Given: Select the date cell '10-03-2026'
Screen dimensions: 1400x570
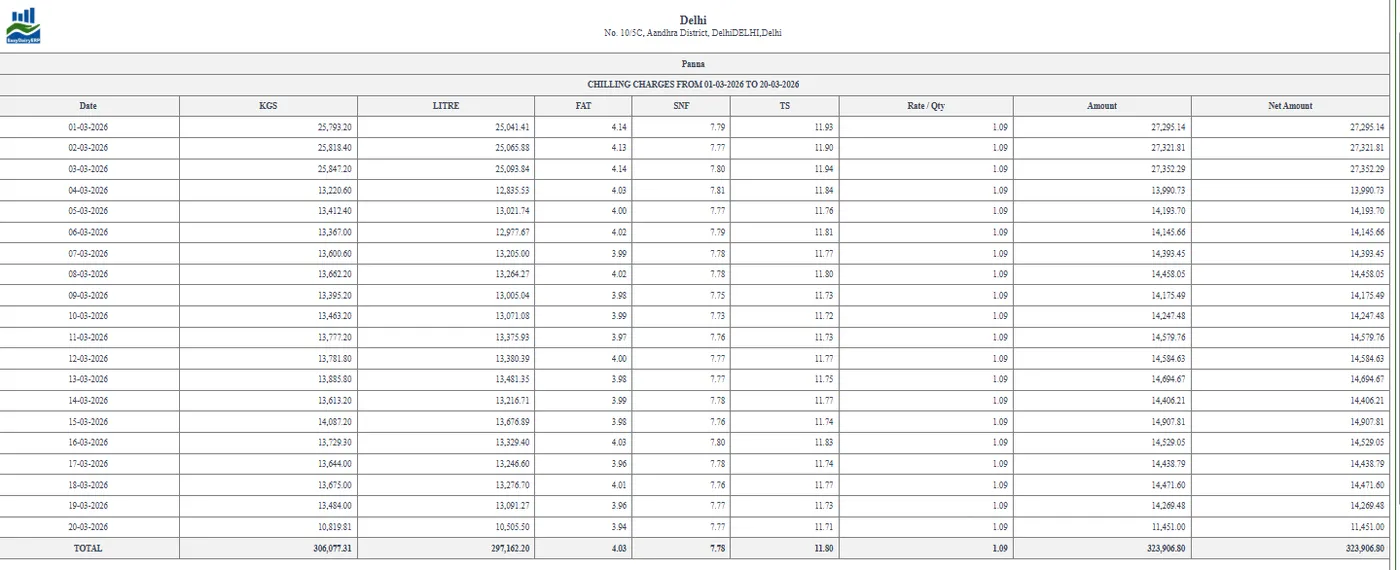Looking at the screenshot, I should coord(89,316).
